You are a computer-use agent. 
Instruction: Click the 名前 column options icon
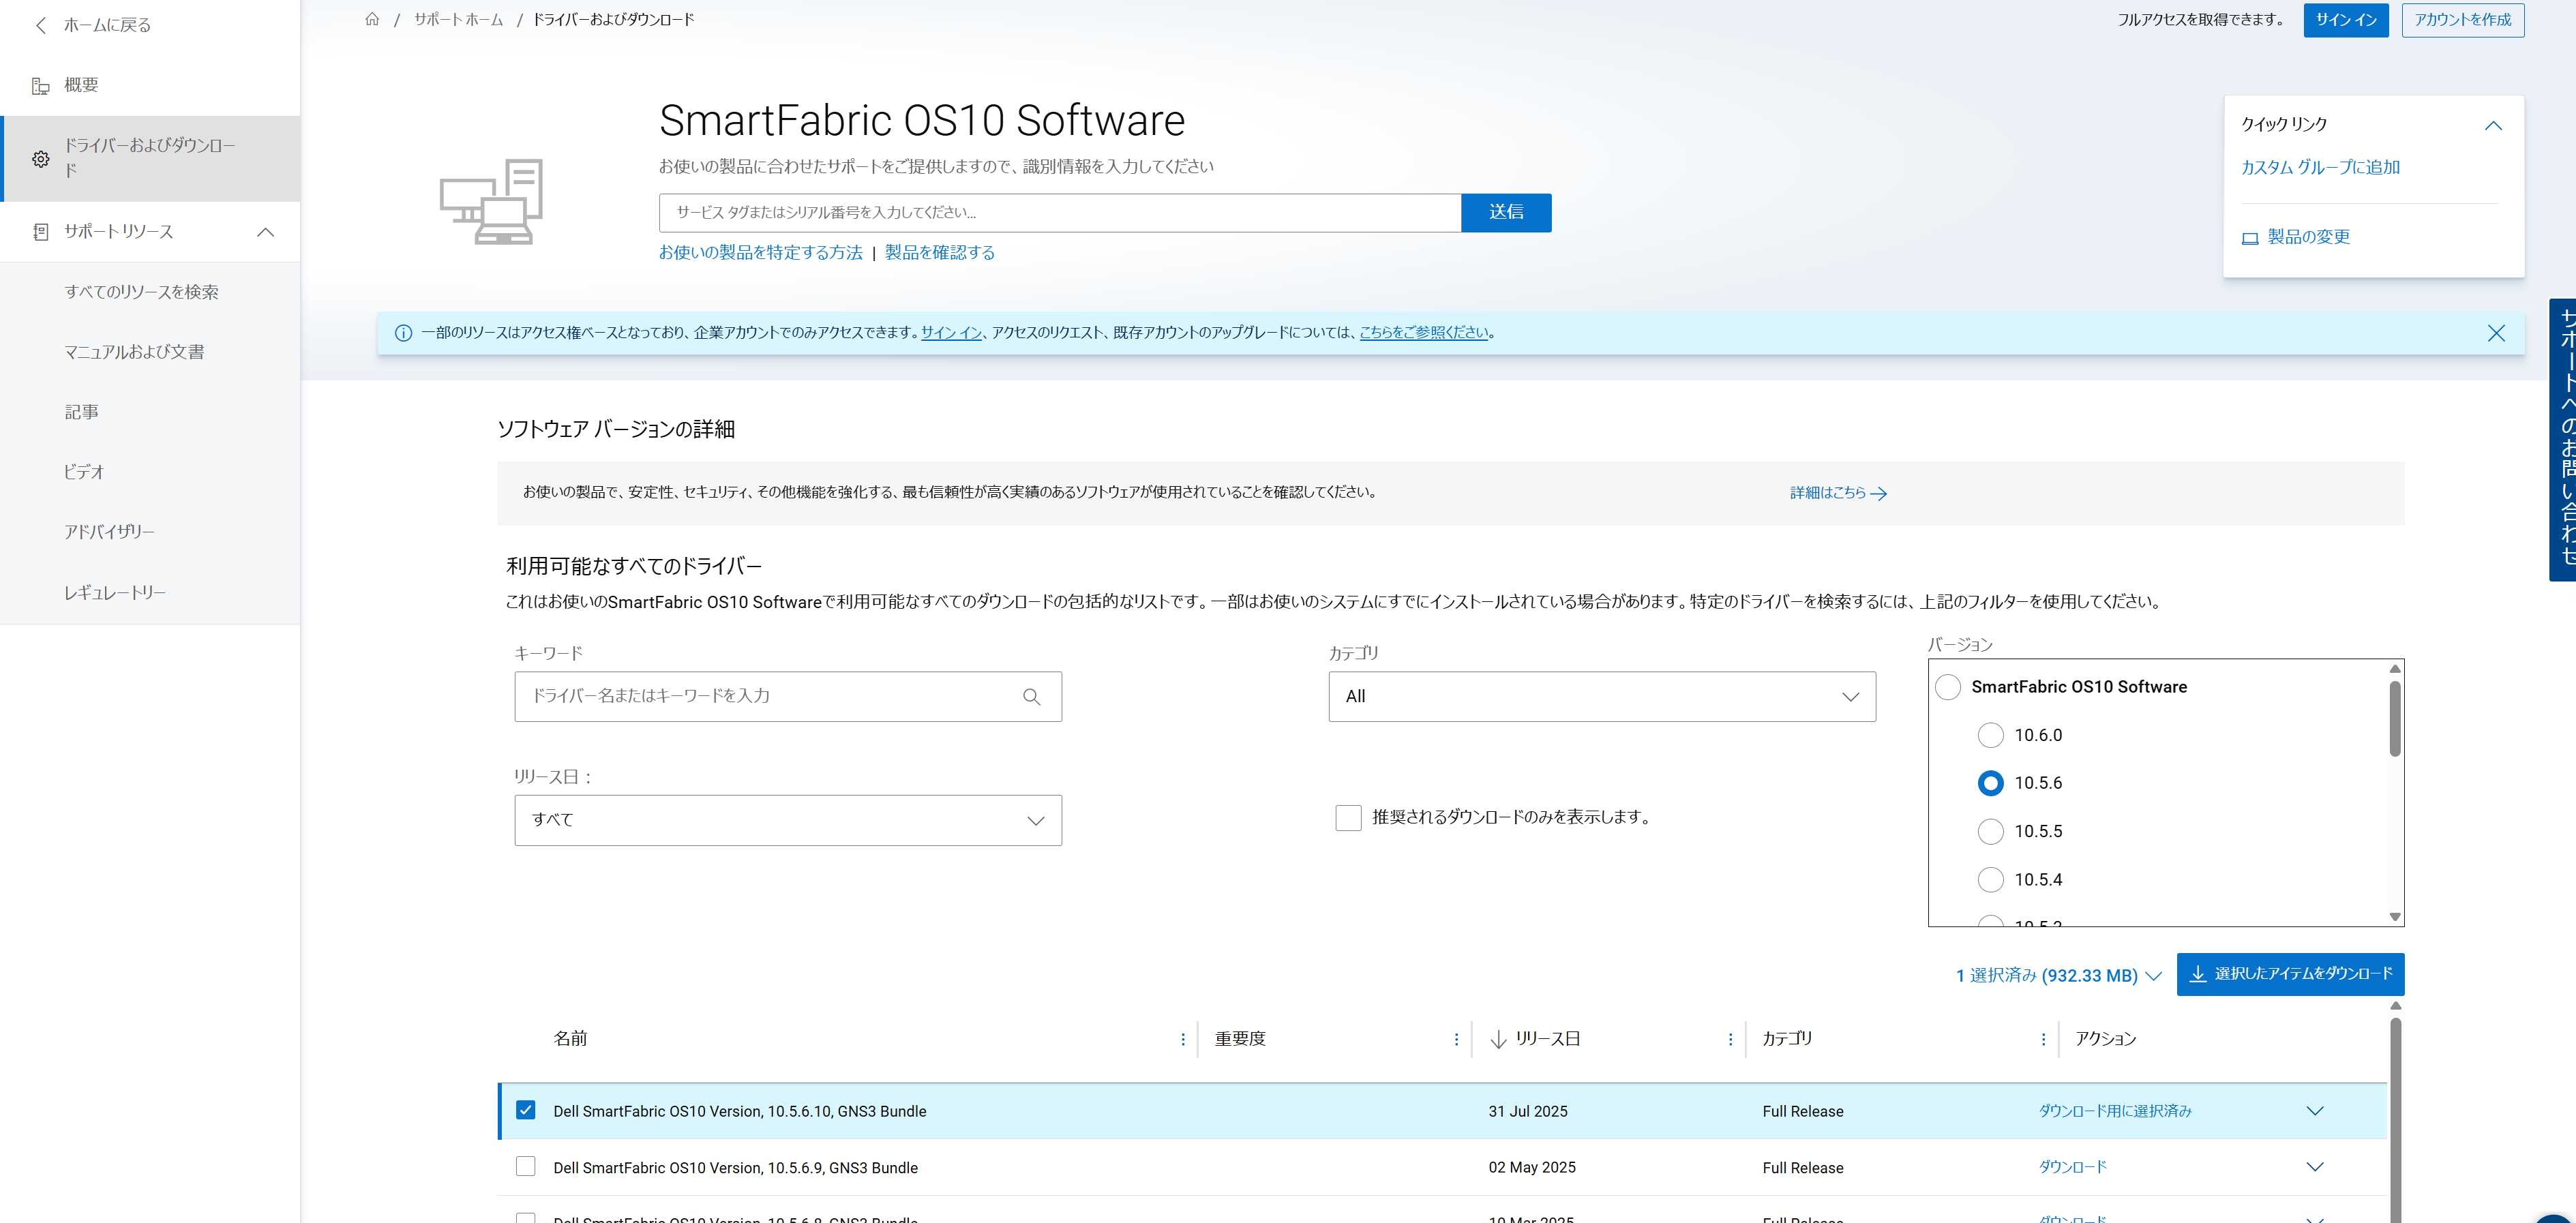1182,1039
